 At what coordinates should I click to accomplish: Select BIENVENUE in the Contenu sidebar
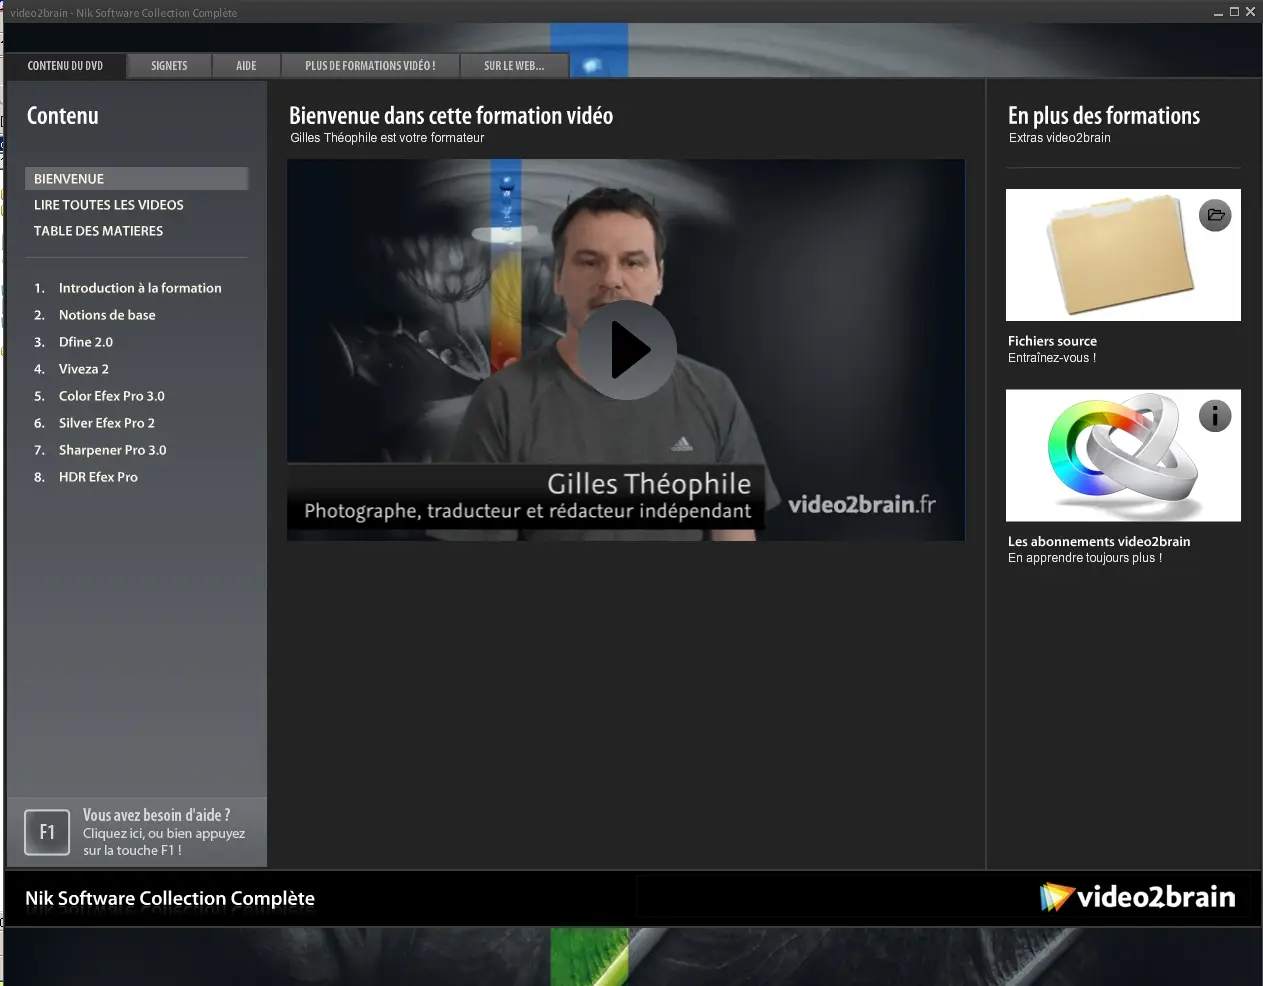[136, 179]
